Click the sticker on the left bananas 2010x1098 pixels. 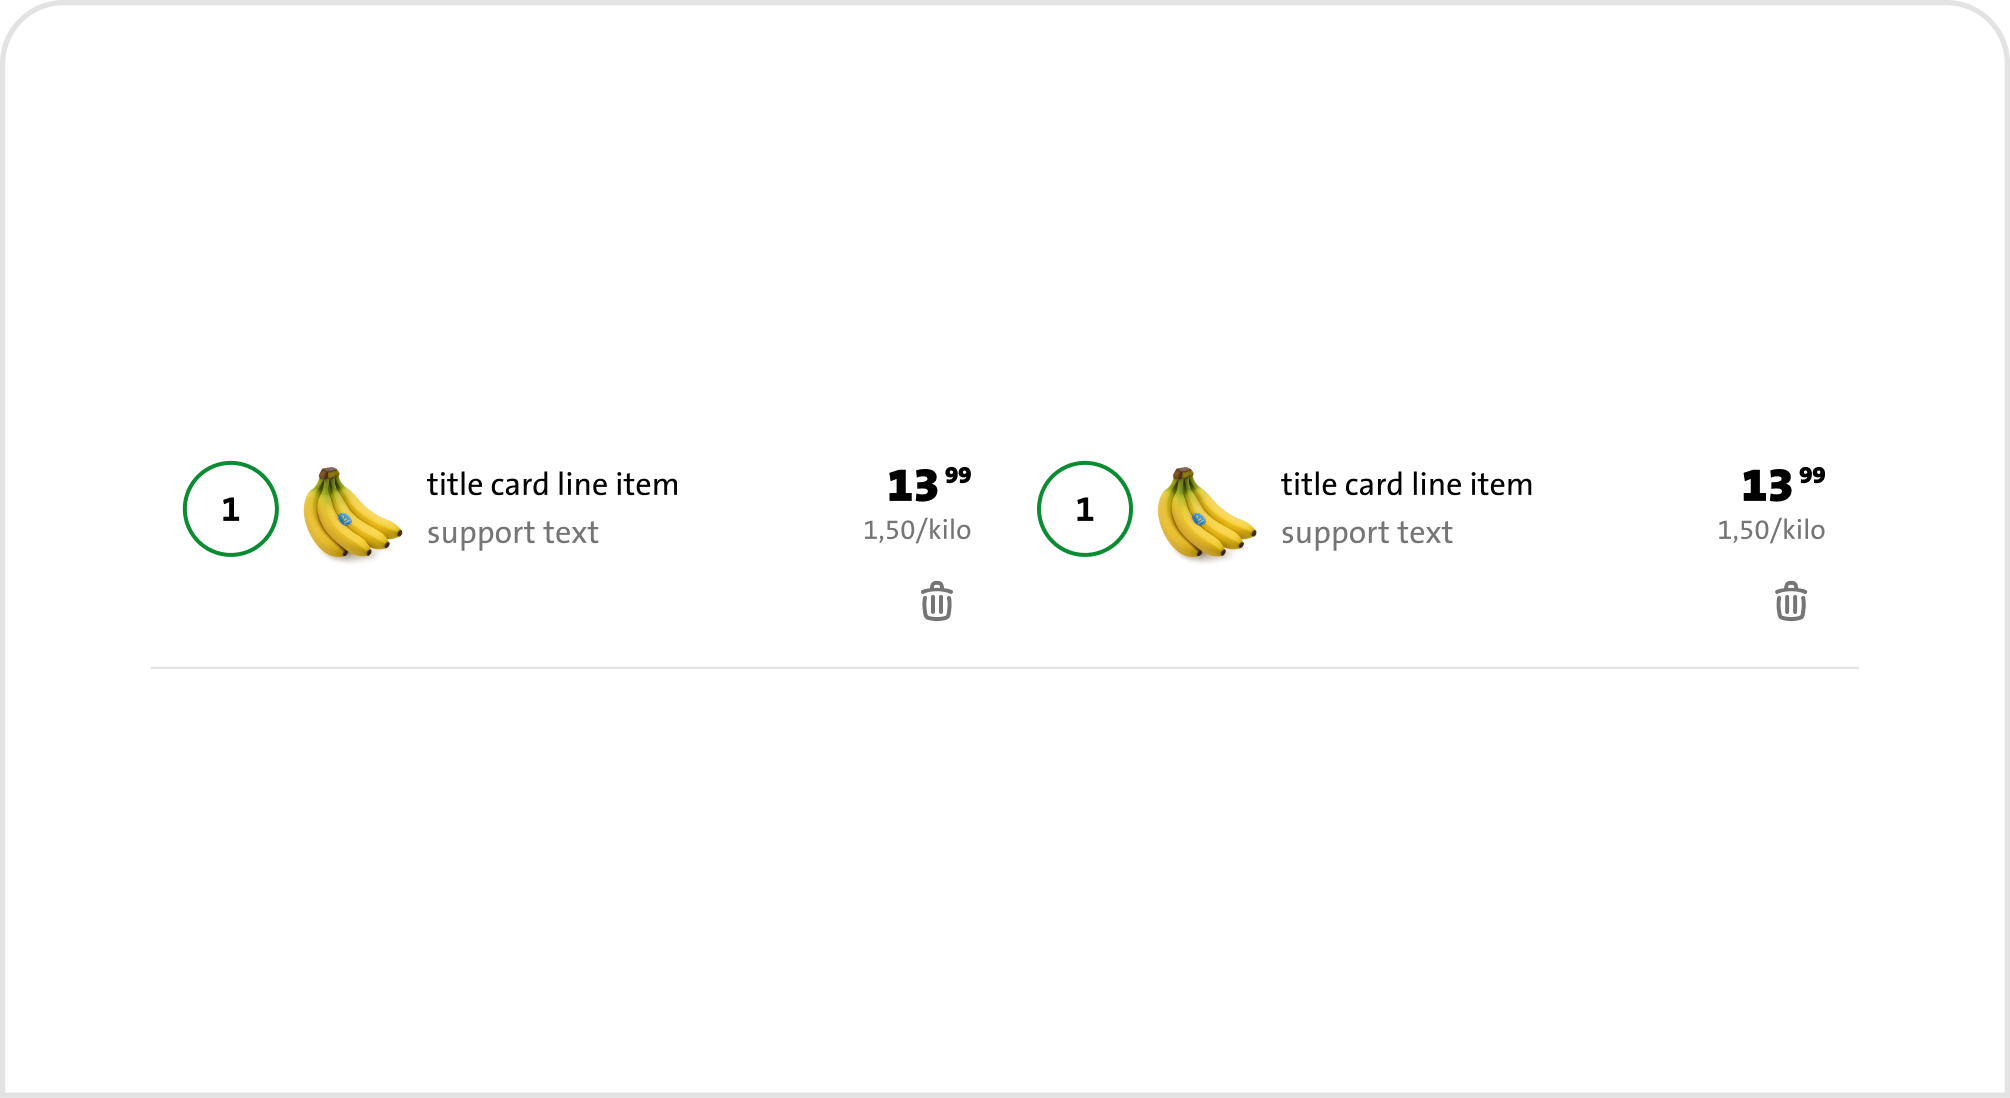(x=345, y=520)
